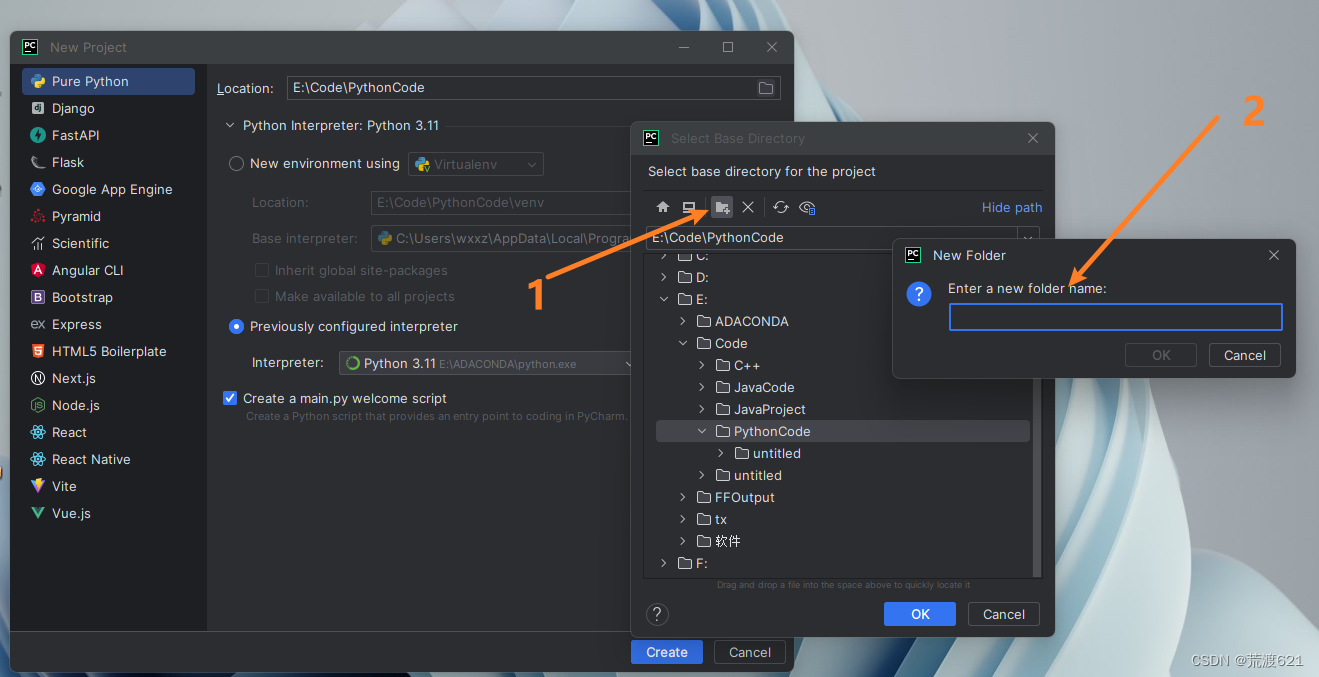Screen dimensions: 1319x677
Task: Collapse the Python Interpreter section
Action: click(x=230, y=126)
